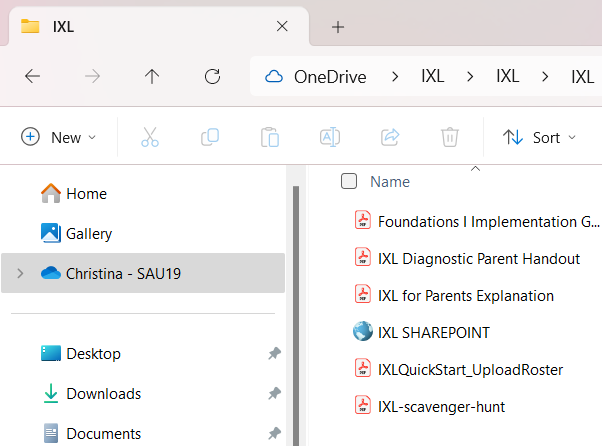Go up one folder level
This screenshot has height=446, width=602.
click(x=152, y=76)
